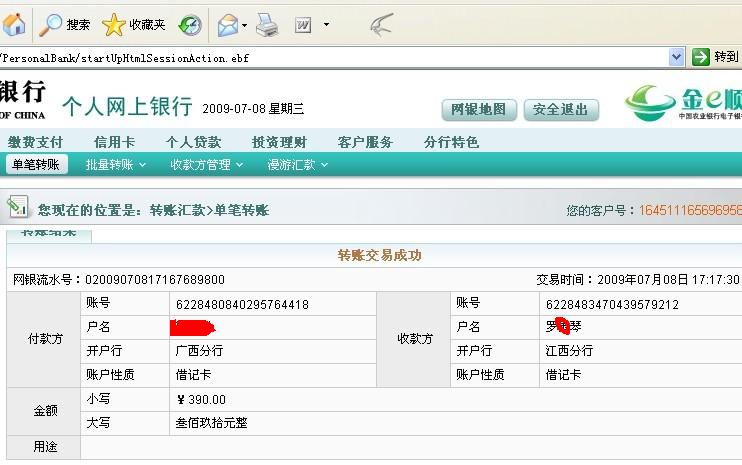The image size is (742, 465).
Task: Click the 用途 cell
Action: tap(44, 447)
